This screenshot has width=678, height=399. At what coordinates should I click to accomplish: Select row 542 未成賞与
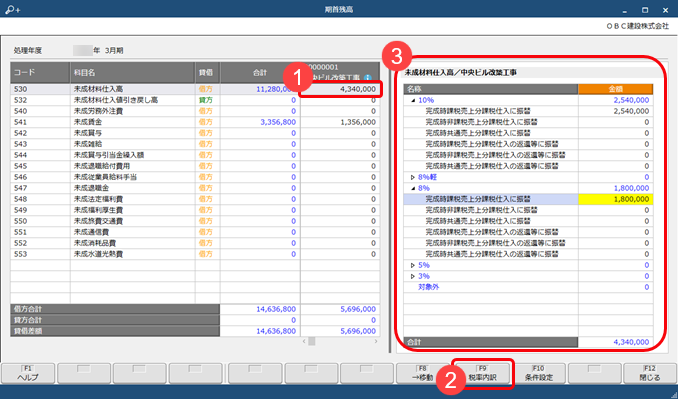[x=195, y=133]
